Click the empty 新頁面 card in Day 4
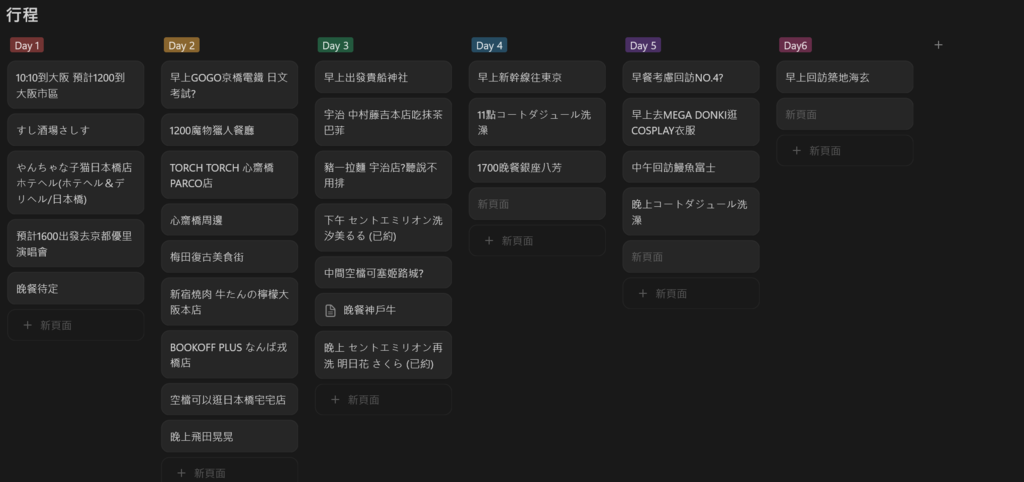This screenshot has height=482, width=1024. pos(537,204)
